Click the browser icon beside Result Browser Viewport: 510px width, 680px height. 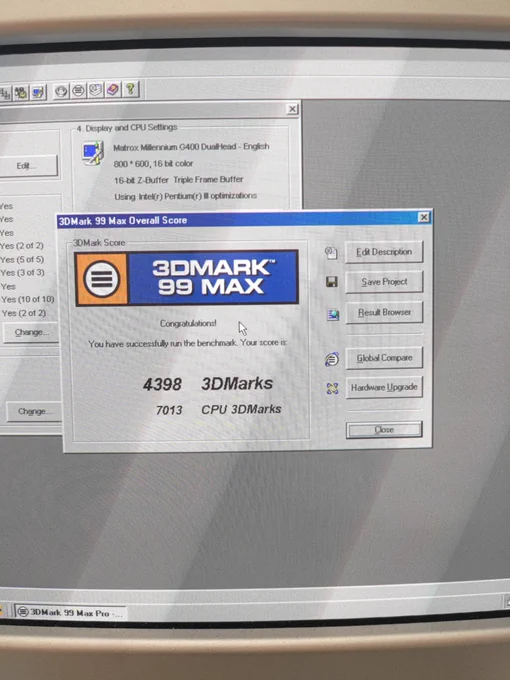coord(333,314)
